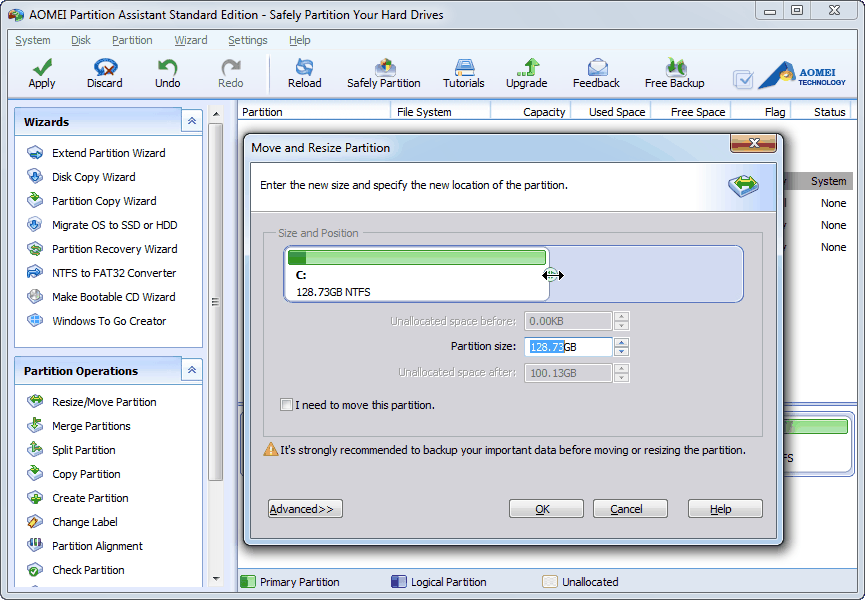Select Migrate OS to SSD or HDD
The height and width of the screenshot is (600, 865).
point(115,225)
